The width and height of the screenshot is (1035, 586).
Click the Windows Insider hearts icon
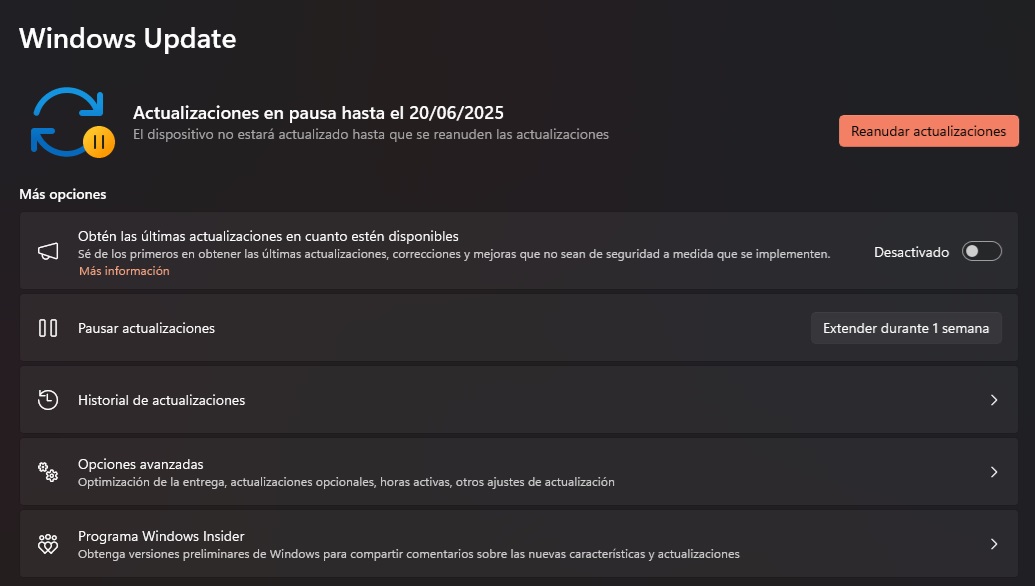click(x=48, y=544)
